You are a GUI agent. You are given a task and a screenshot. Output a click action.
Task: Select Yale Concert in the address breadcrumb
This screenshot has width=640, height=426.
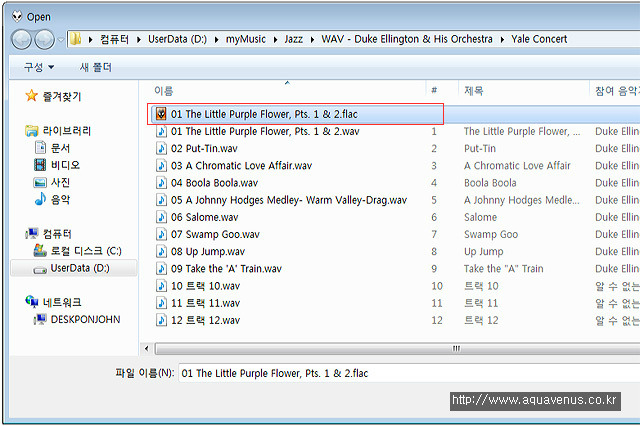click(539, 39)
